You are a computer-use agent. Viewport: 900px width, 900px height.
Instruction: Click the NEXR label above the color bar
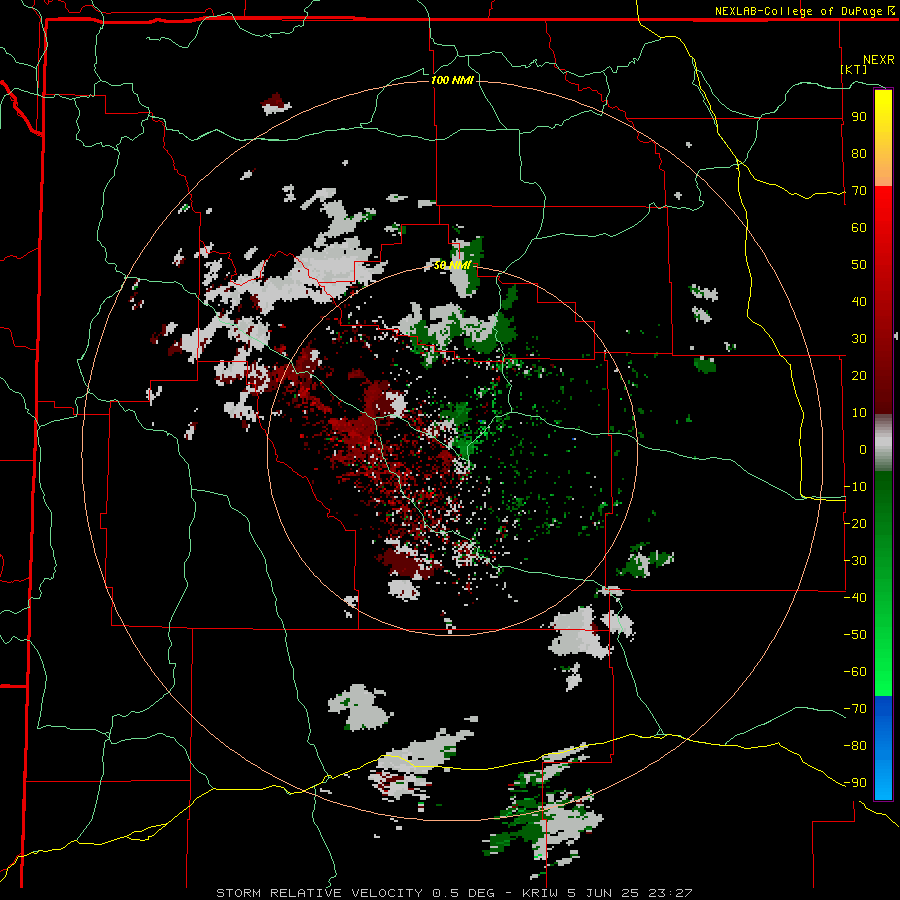tap(879, 60)
